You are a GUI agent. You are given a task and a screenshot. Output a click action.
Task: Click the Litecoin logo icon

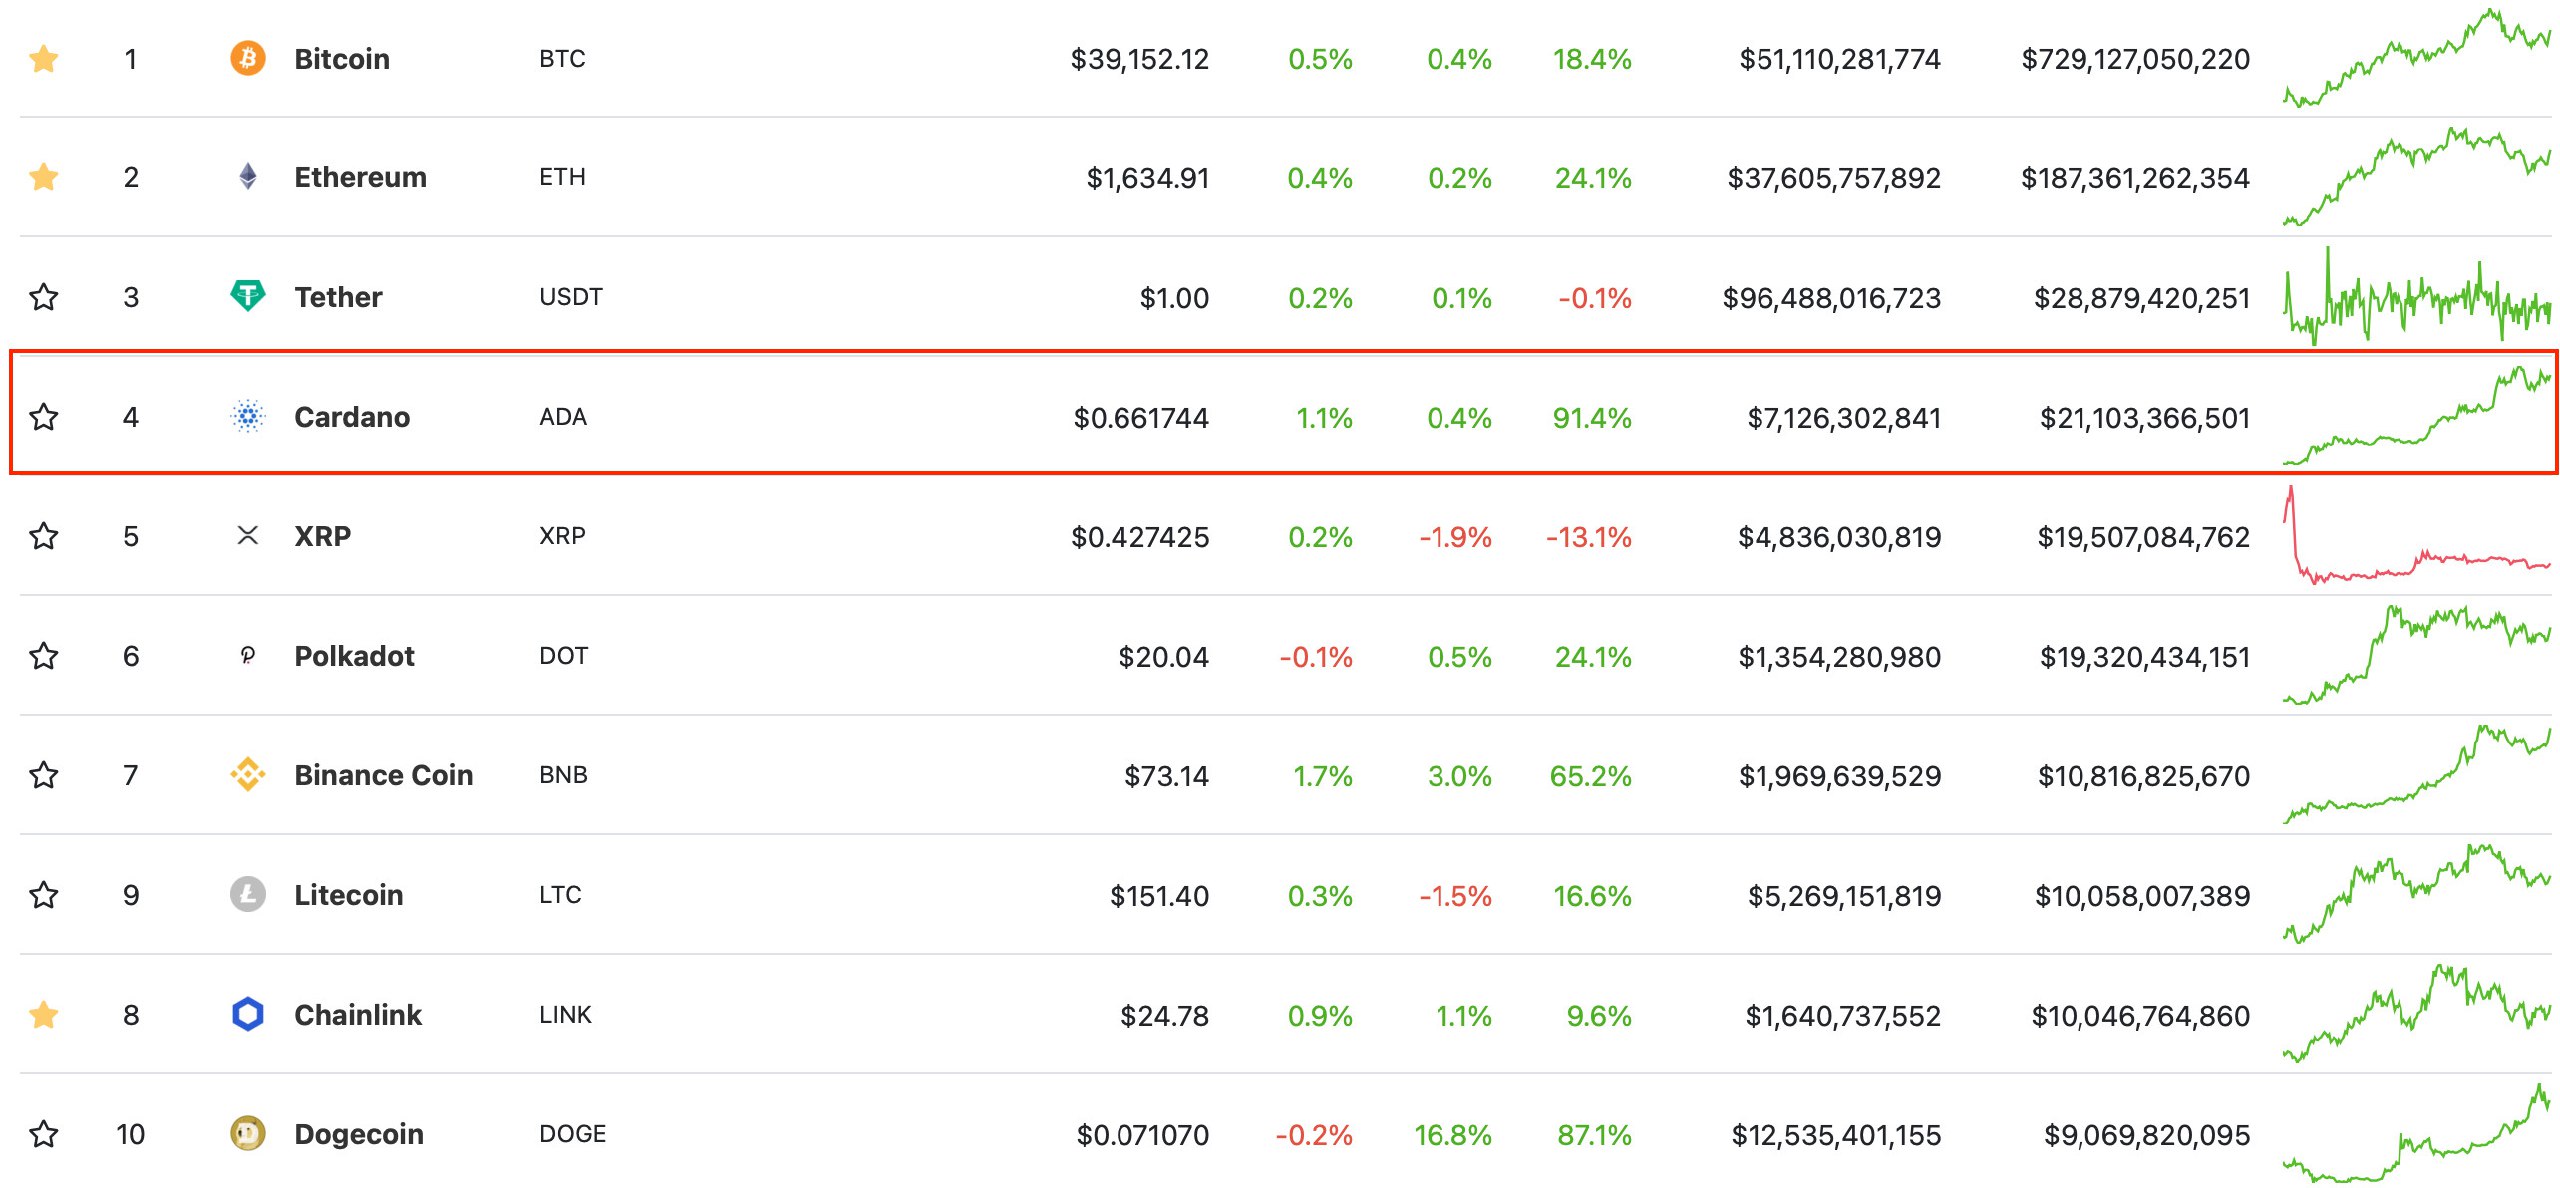coord(248,894)
